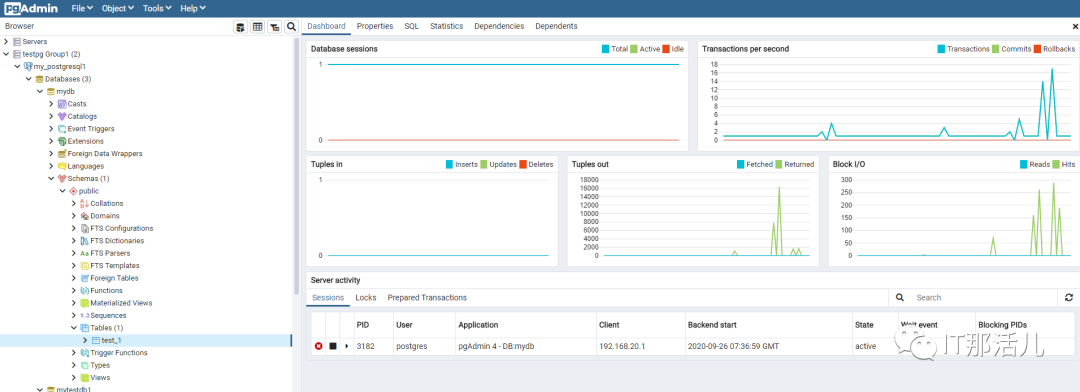The image size is (1080, 392).
Task: Collapse the mydb database node
Action: click(x=40, y=92)
